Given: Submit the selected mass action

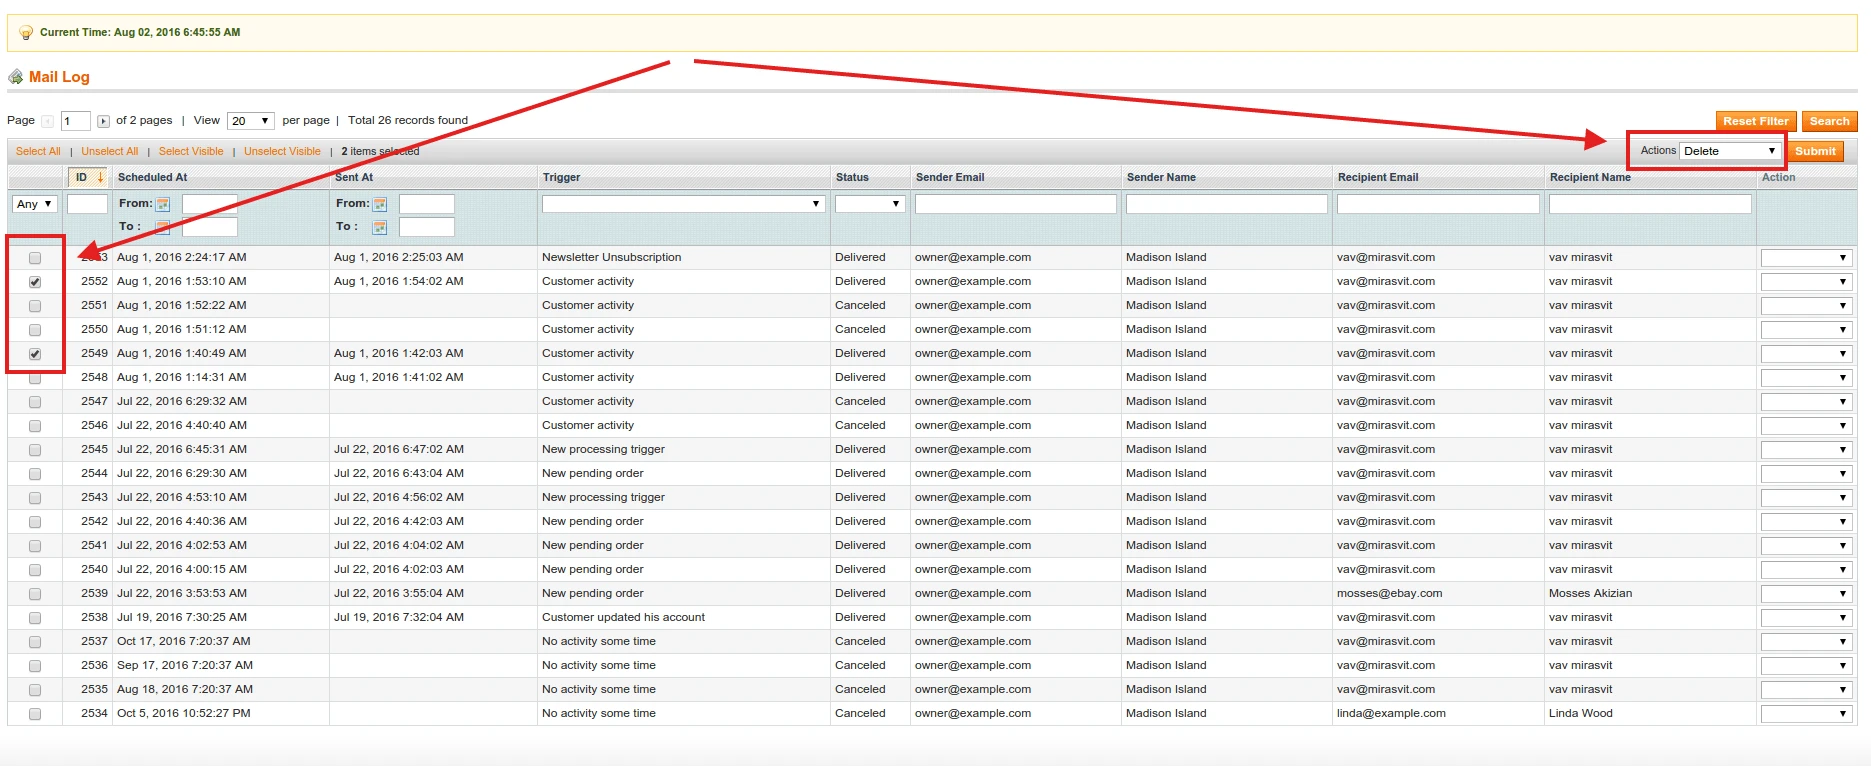Looking at the screenshot, I should click(1815, 151).
